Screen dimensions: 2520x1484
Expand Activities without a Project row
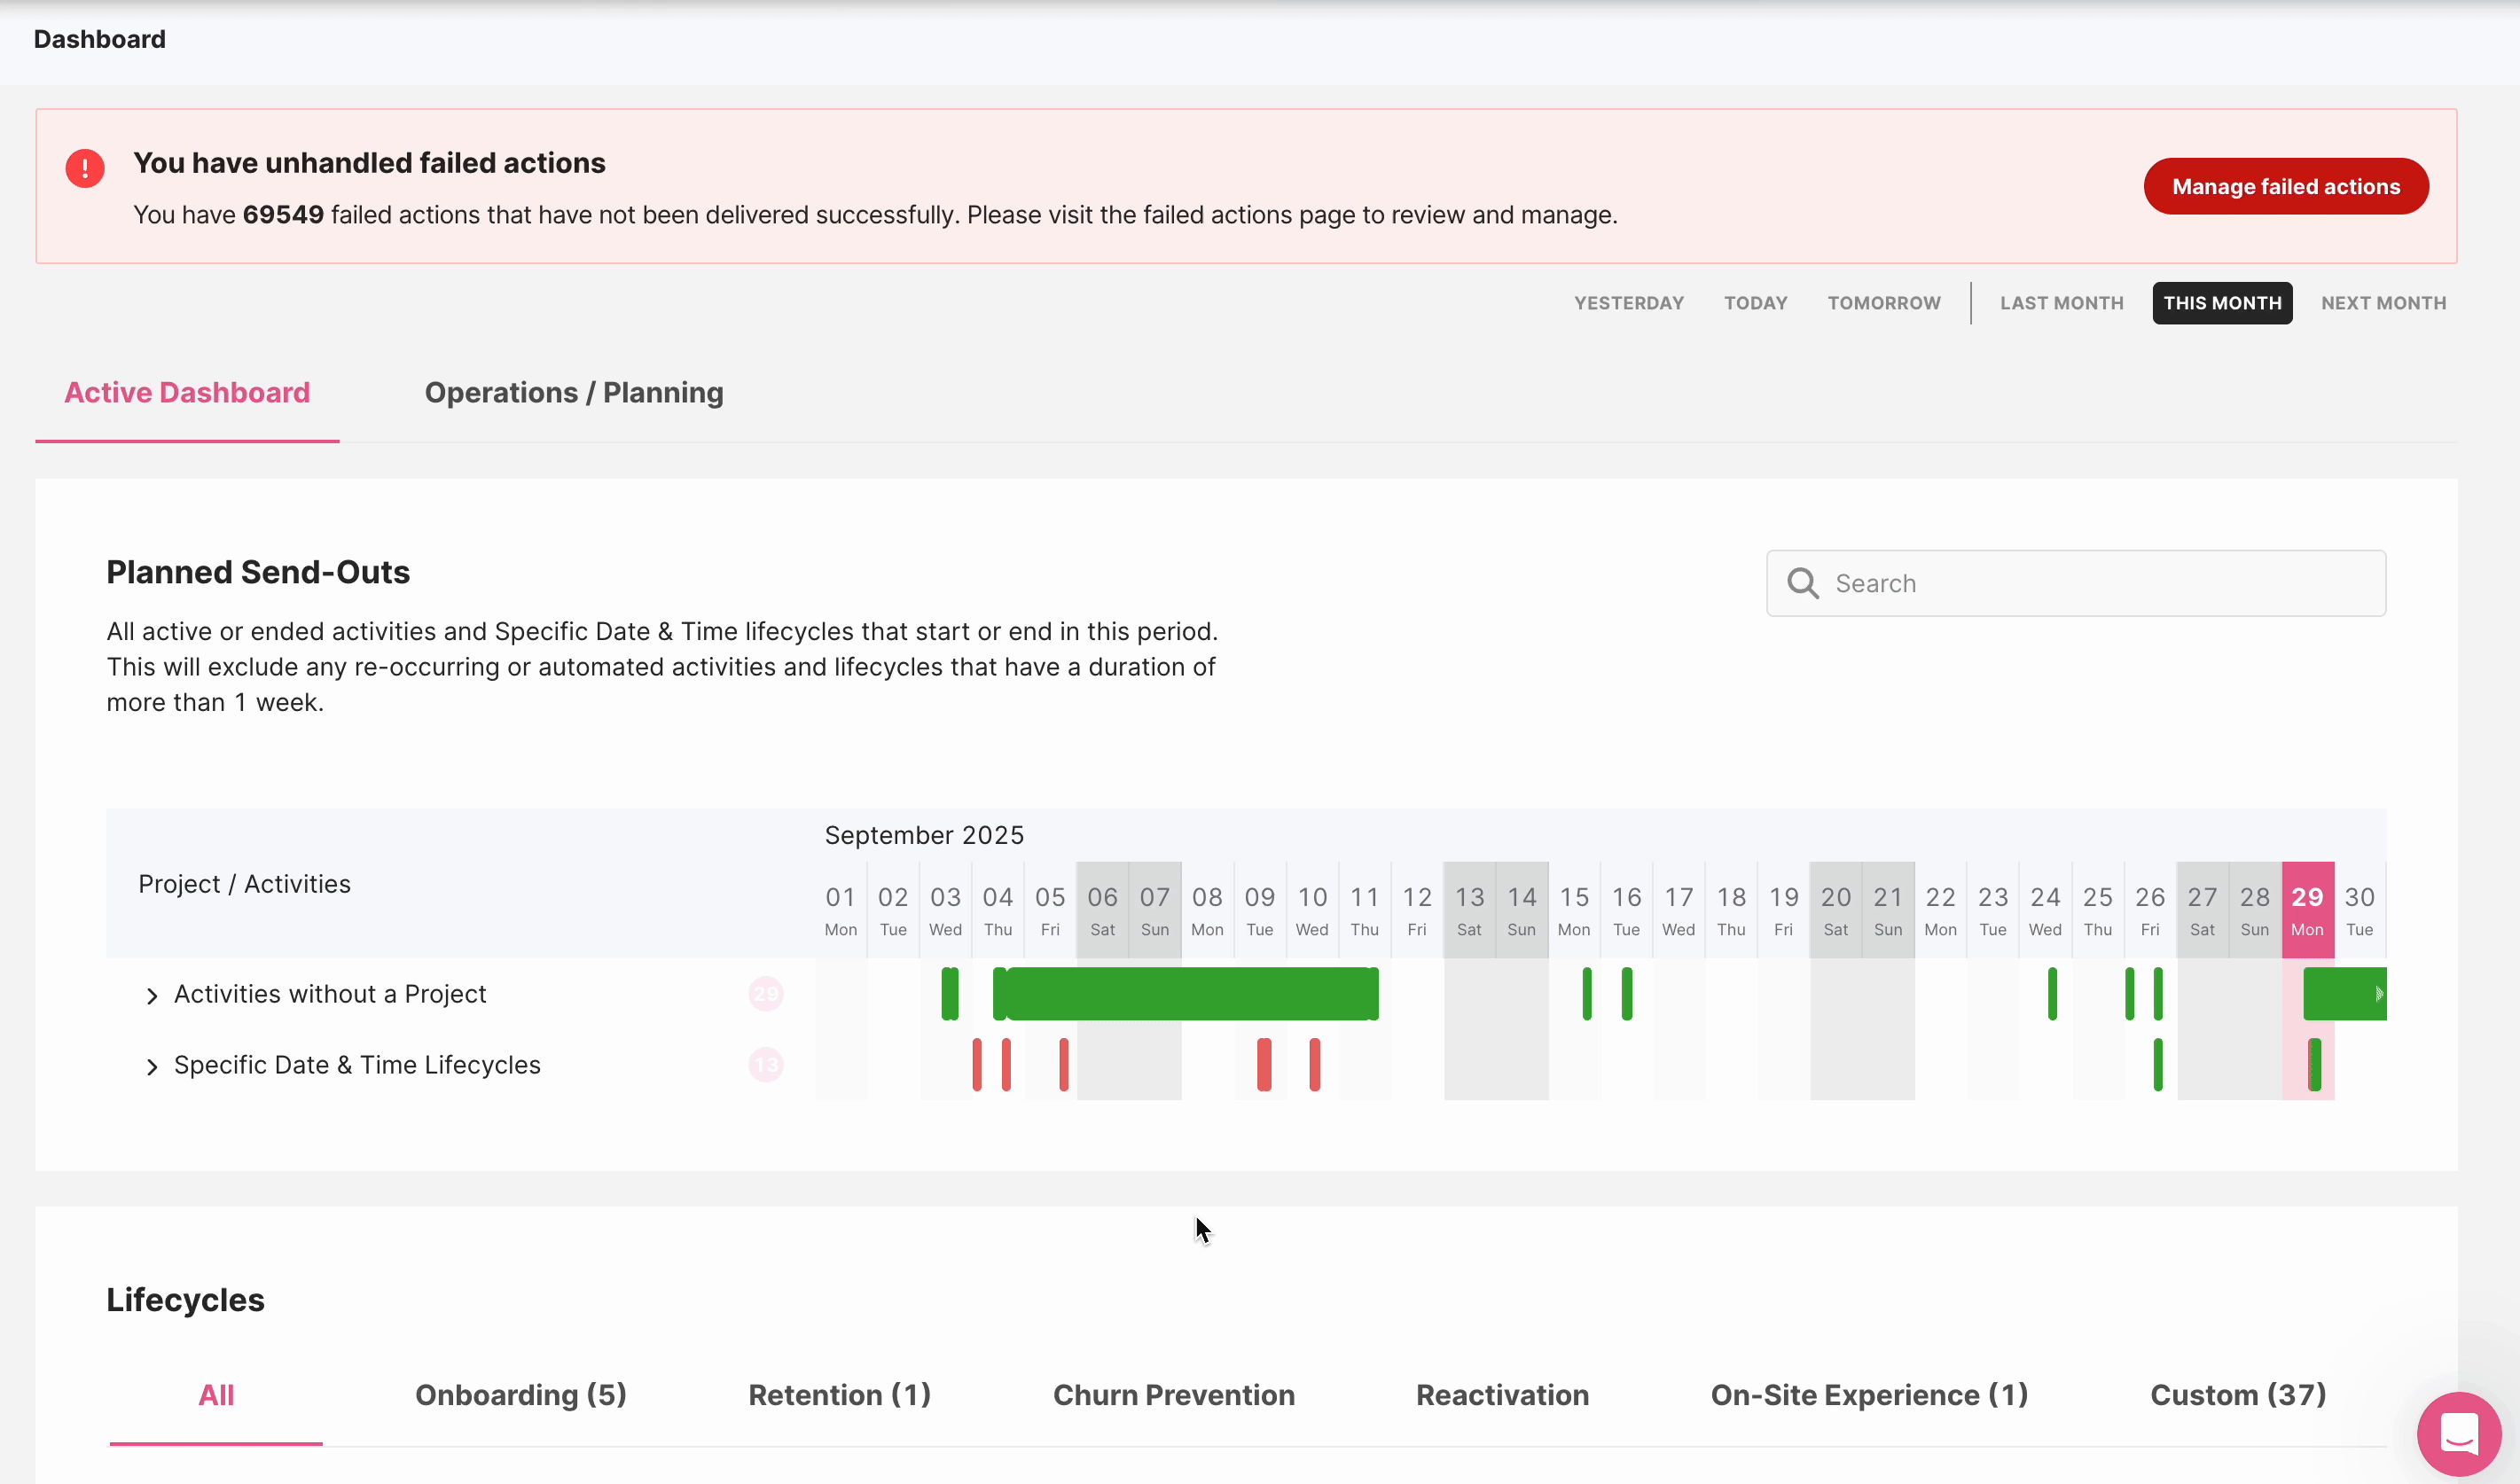click(152, 996)
